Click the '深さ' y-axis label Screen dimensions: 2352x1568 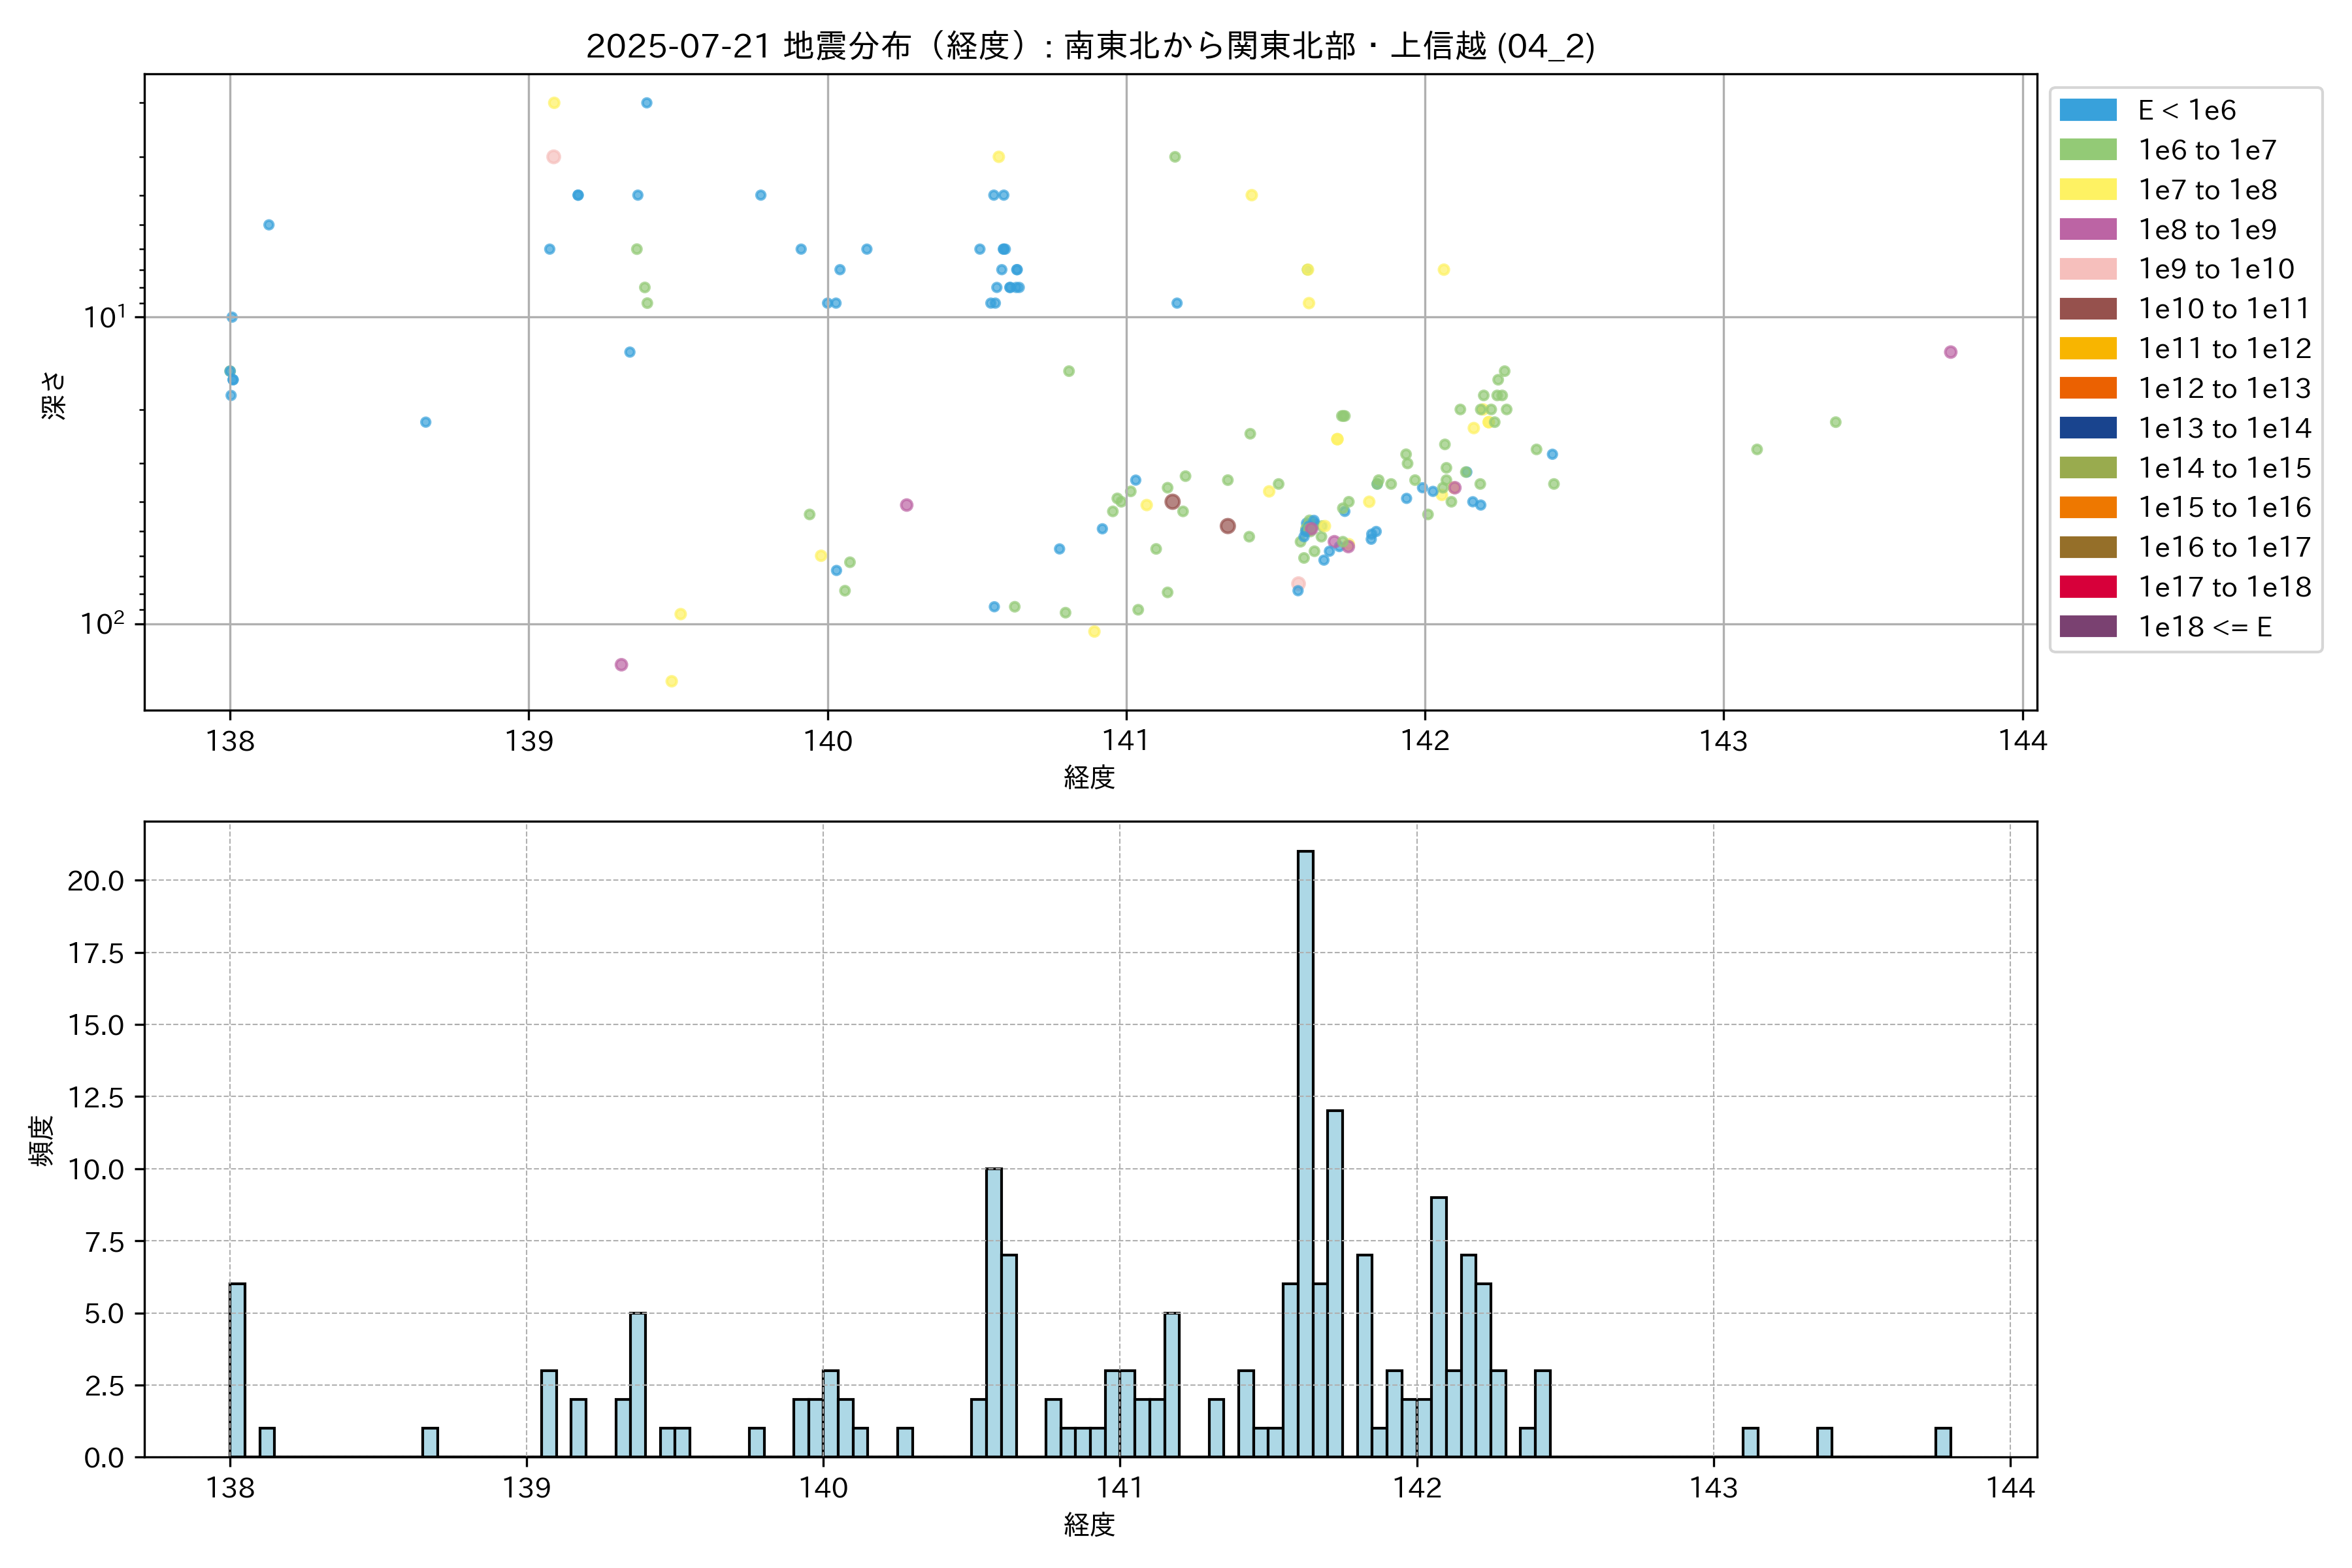[x=53, y=395]
